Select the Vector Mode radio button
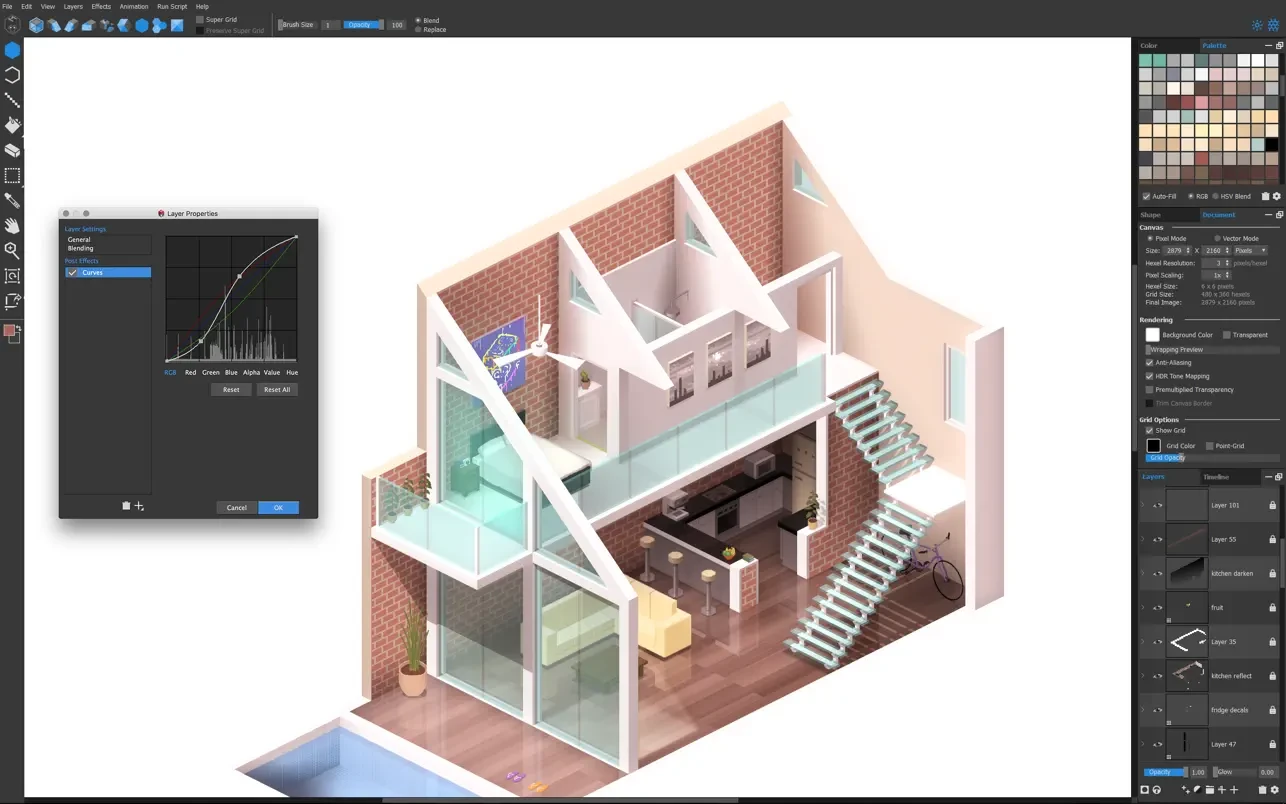Screen dimensions: 1286x804 coord(1217,238)
